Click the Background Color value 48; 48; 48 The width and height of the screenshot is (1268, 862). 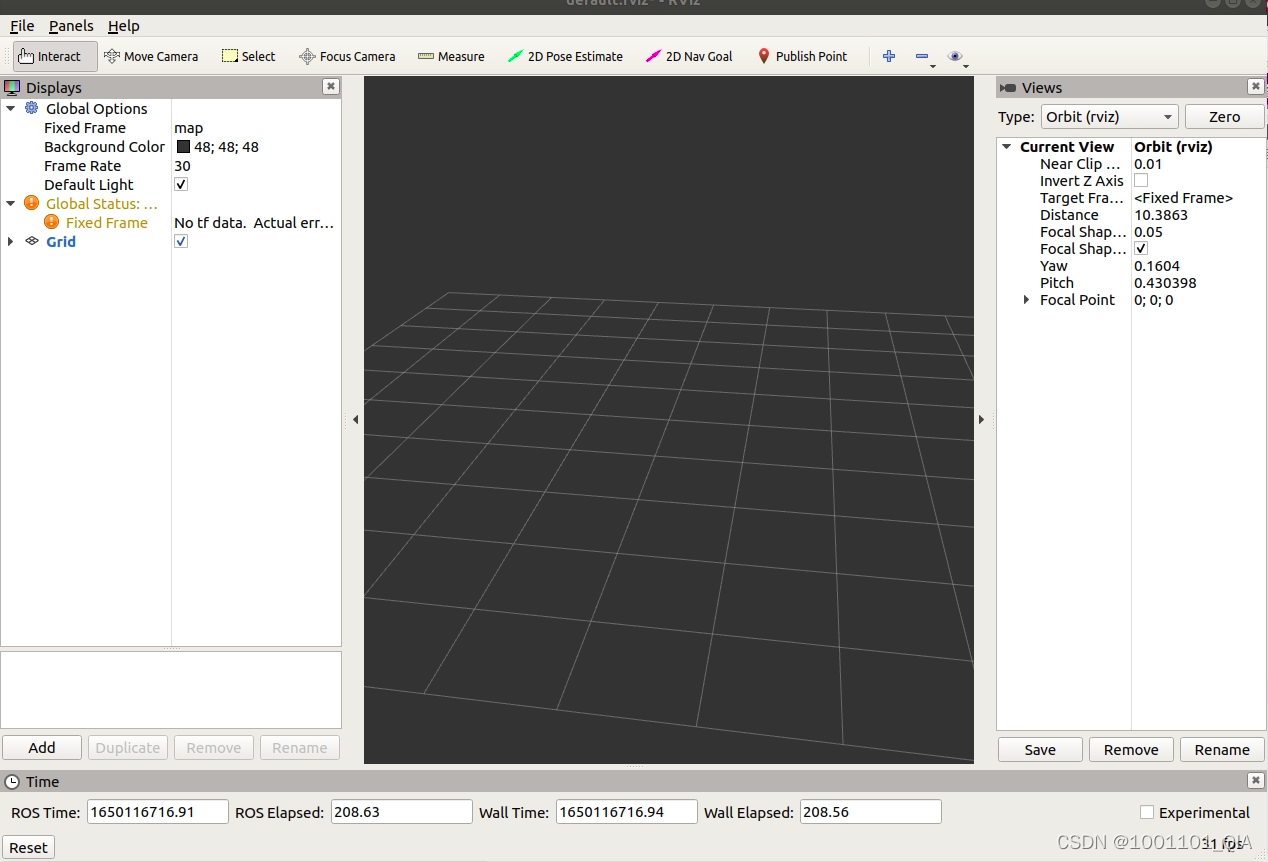pos(226,147)
